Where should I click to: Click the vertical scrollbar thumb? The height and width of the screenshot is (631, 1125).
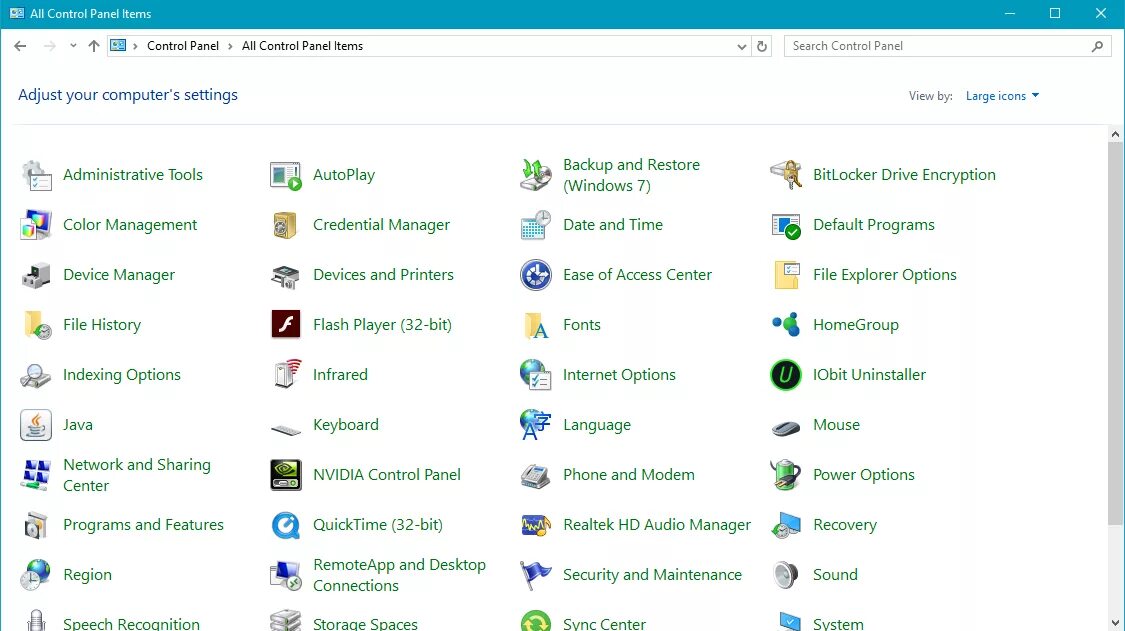tap(1115, 334)
